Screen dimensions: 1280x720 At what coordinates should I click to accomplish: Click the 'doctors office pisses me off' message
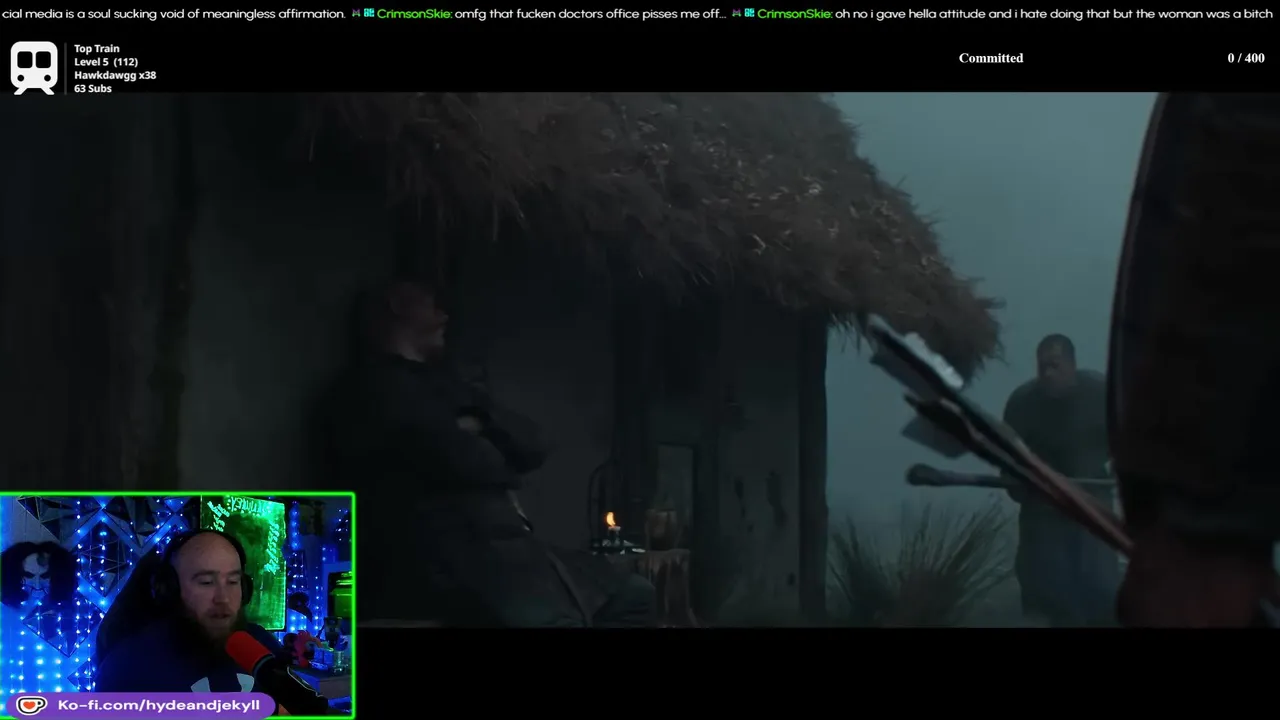click(590, 14)
